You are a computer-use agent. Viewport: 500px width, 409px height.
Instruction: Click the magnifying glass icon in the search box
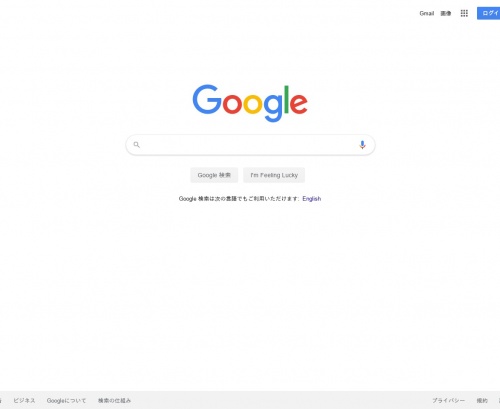coord(137,145)
